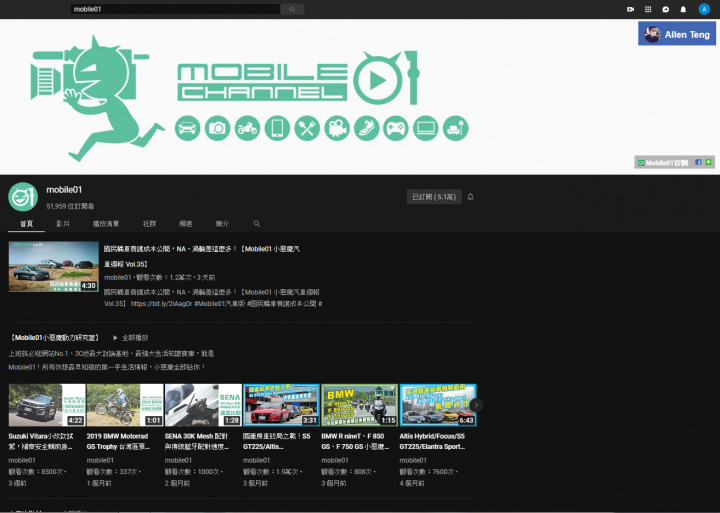The height and width of the screenshot is (513, 720).
Task: Click the mobile01 channel name heading
Action: click(64, 190)
